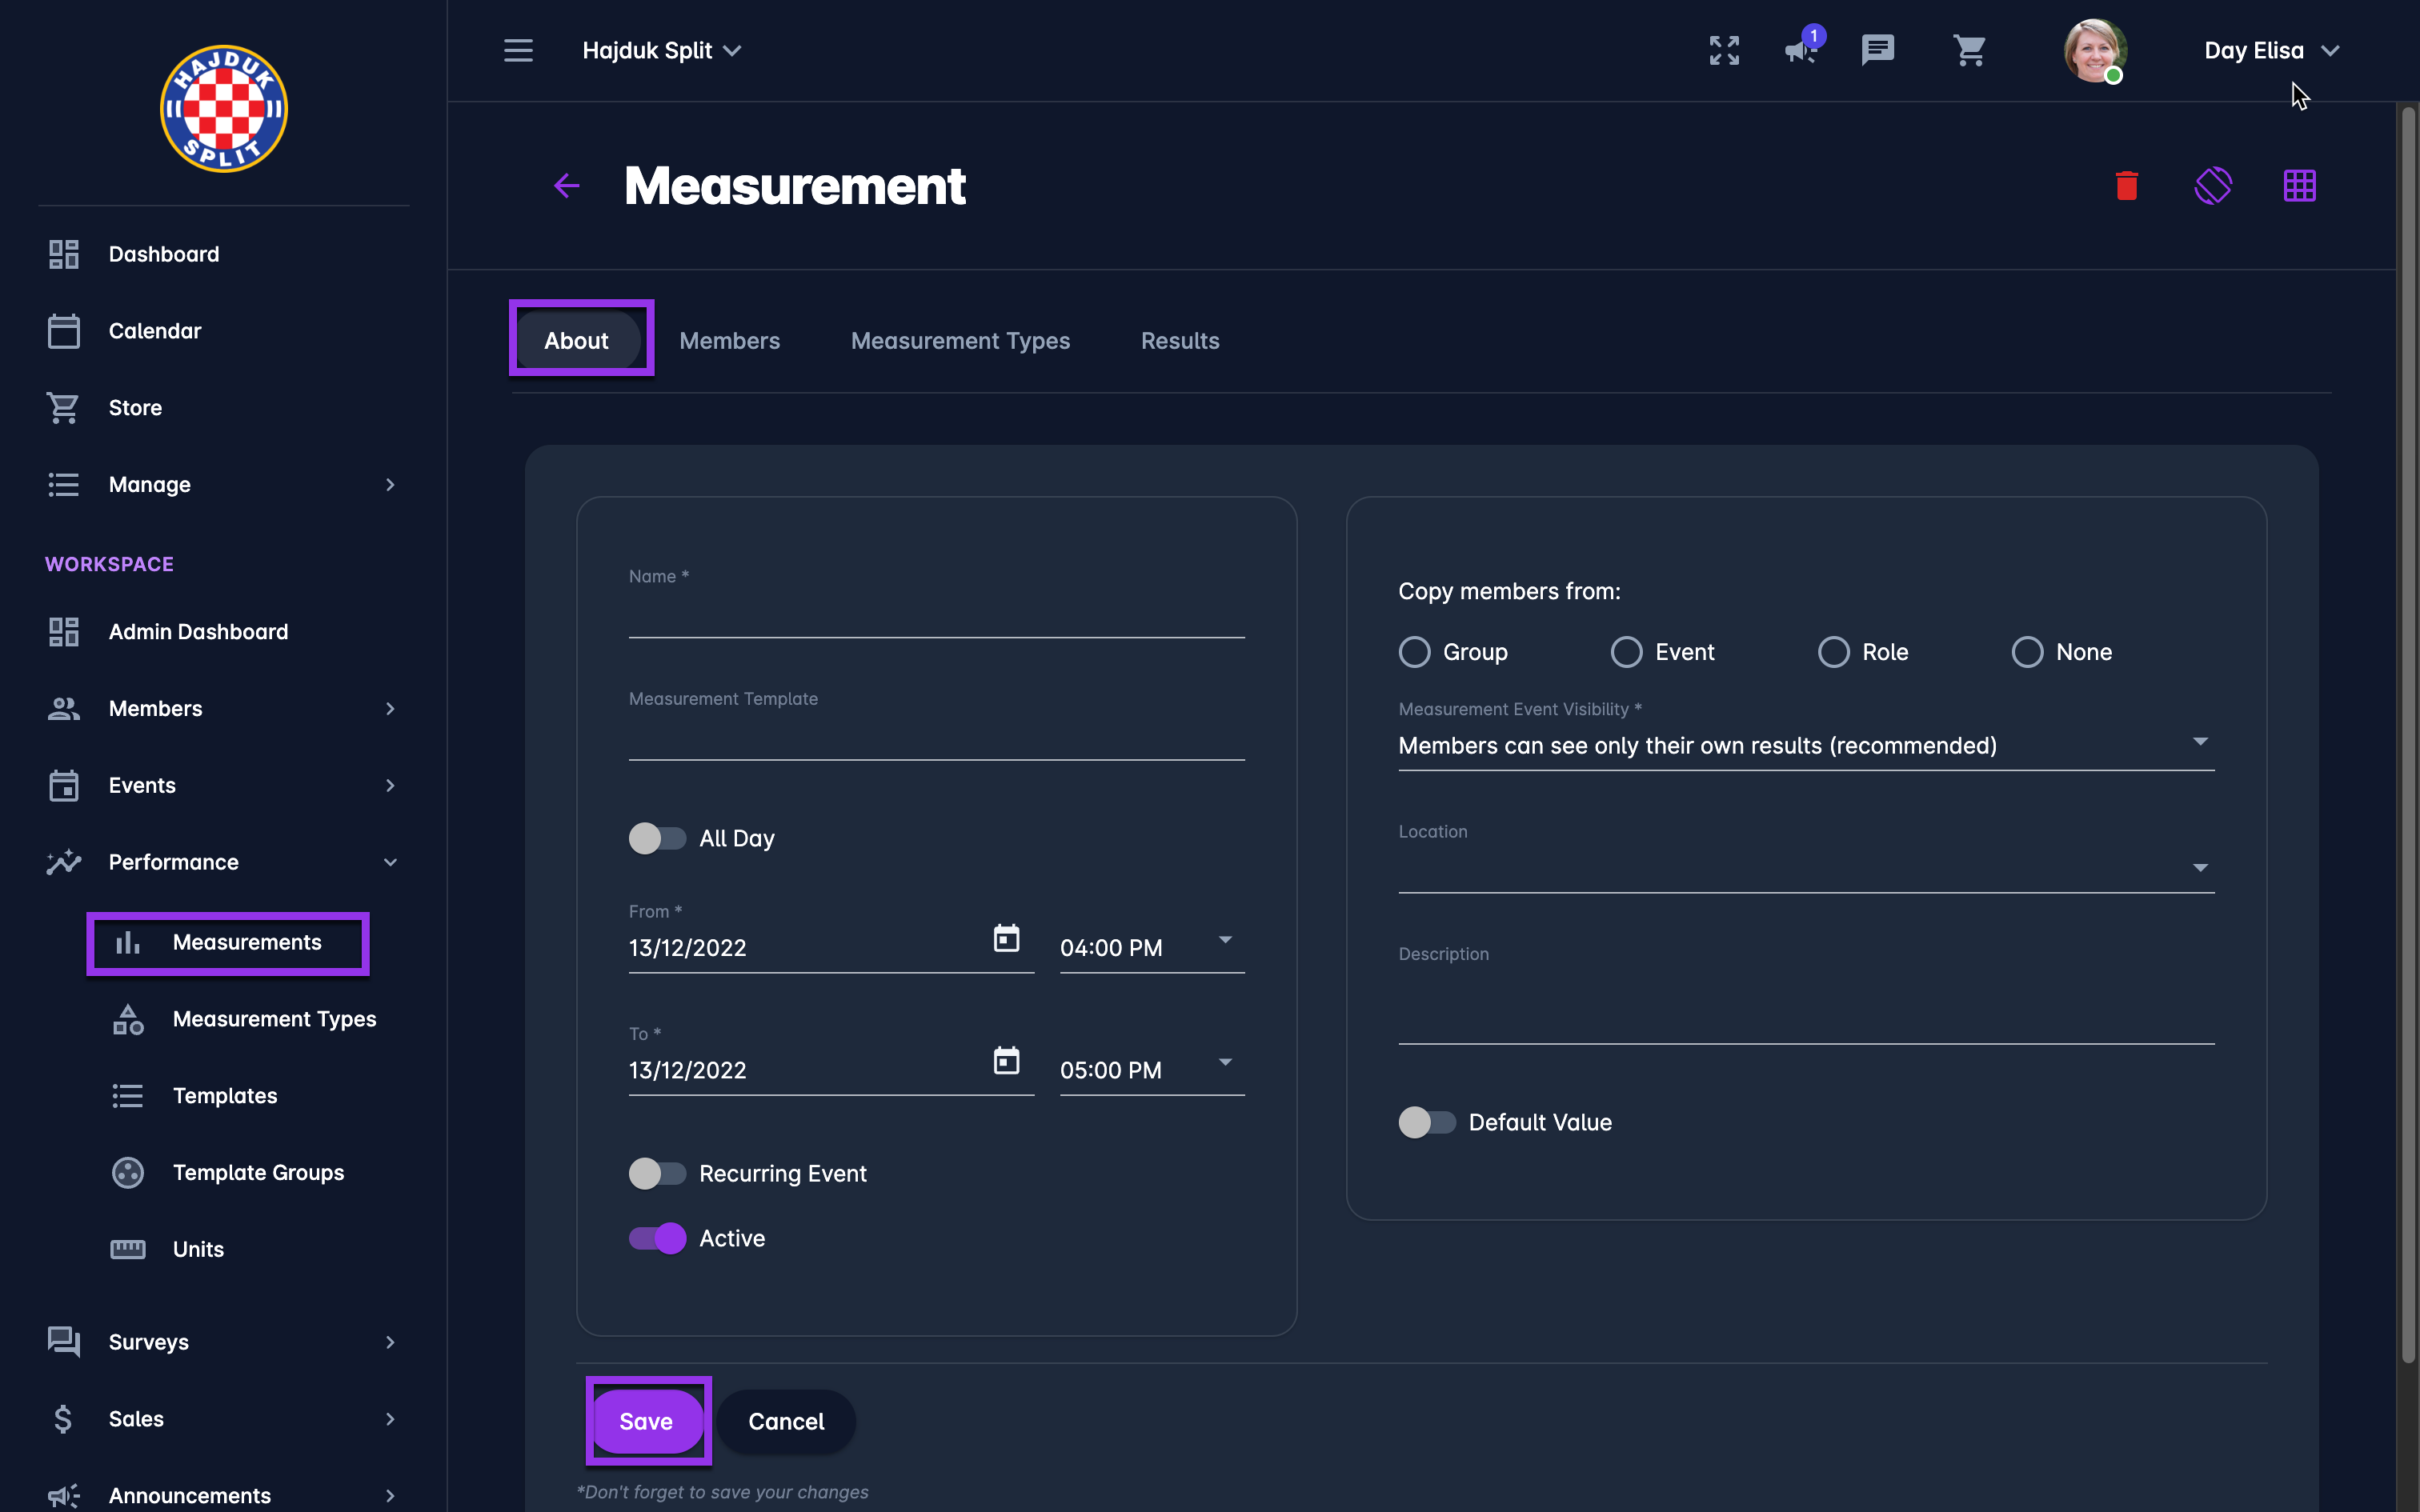
Task: Enable the All Day toggle
Action: [x=657, y=838]
